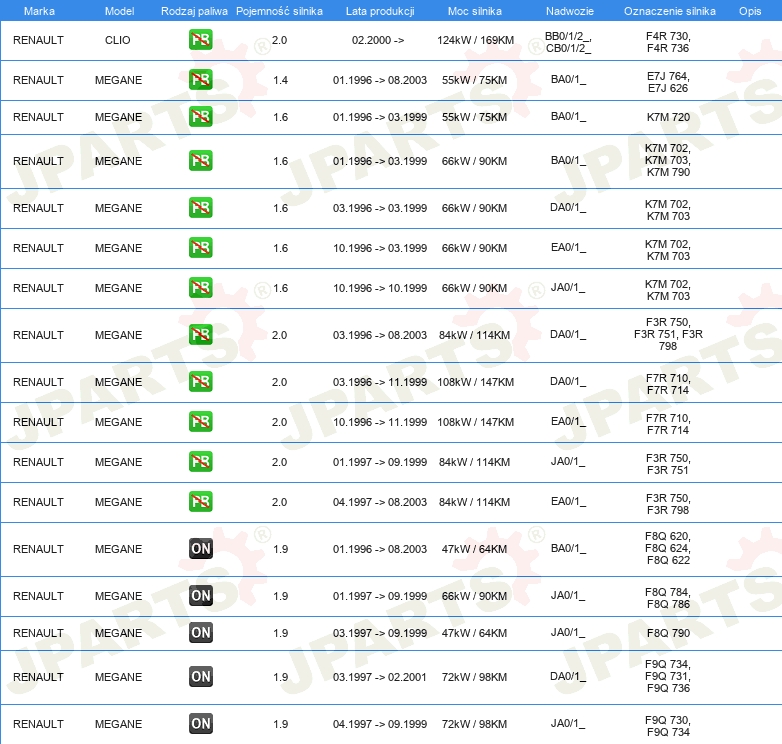The height and width of the screenshot is (744, 782).
Task: Select the BB0/1/2_, CB0/1/2_ body cell
Action: pos(569,42)
